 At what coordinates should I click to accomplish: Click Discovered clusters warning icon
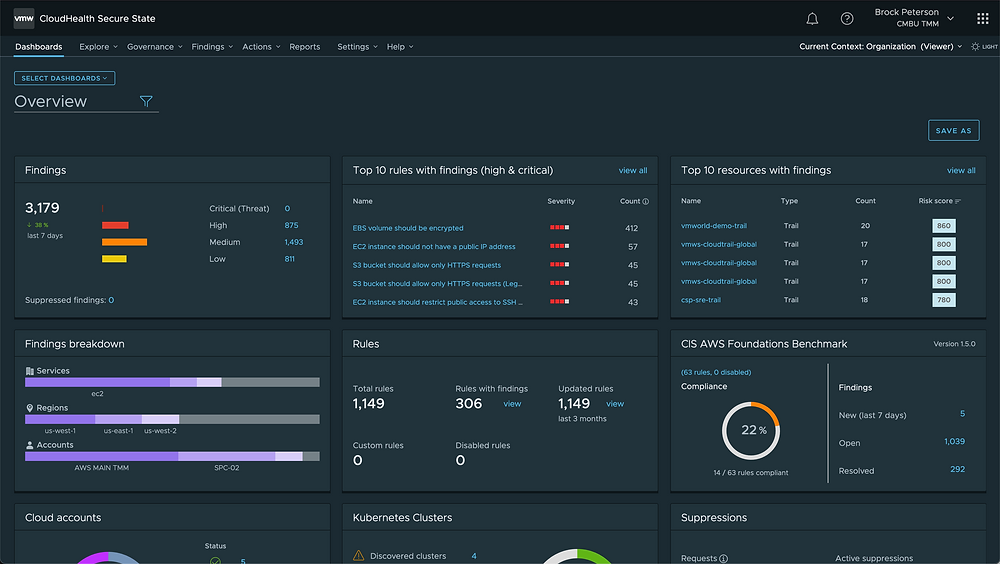(358, 556)
